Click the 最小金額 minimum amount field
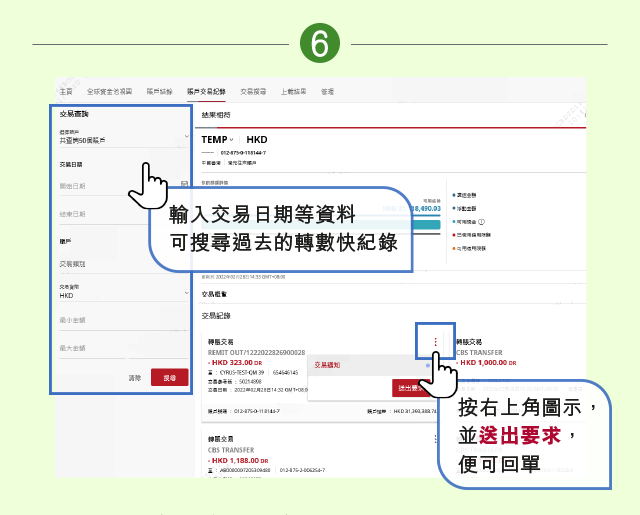 [124, 320]
